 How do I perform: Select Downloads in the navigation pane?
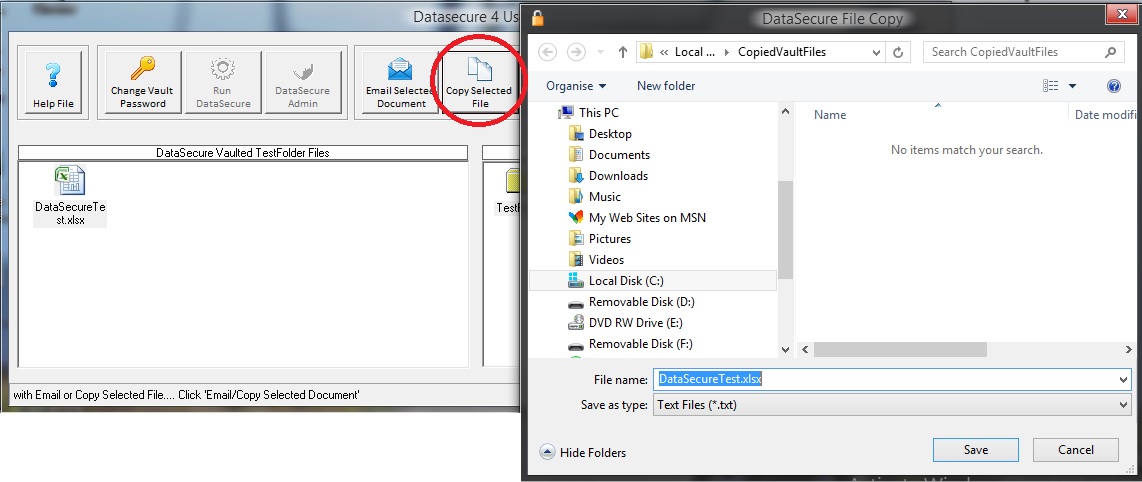[x=618, y=176]
